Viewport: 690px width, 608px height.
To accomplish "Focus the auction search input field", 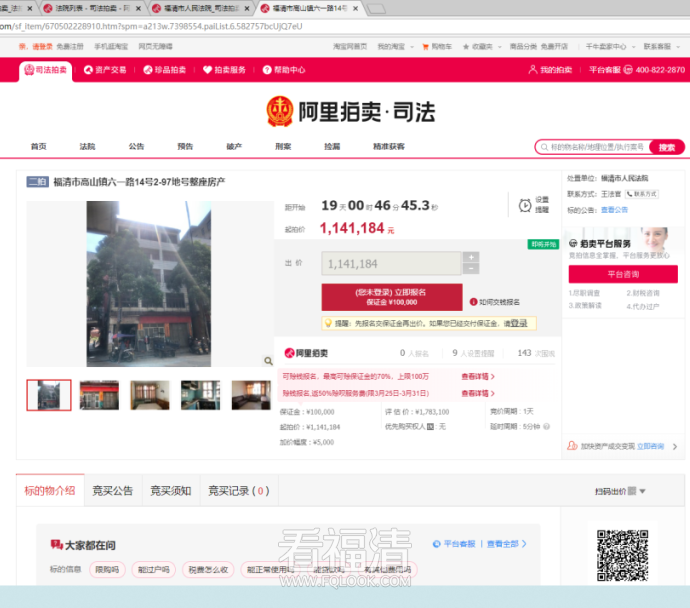I will (594, 147).
